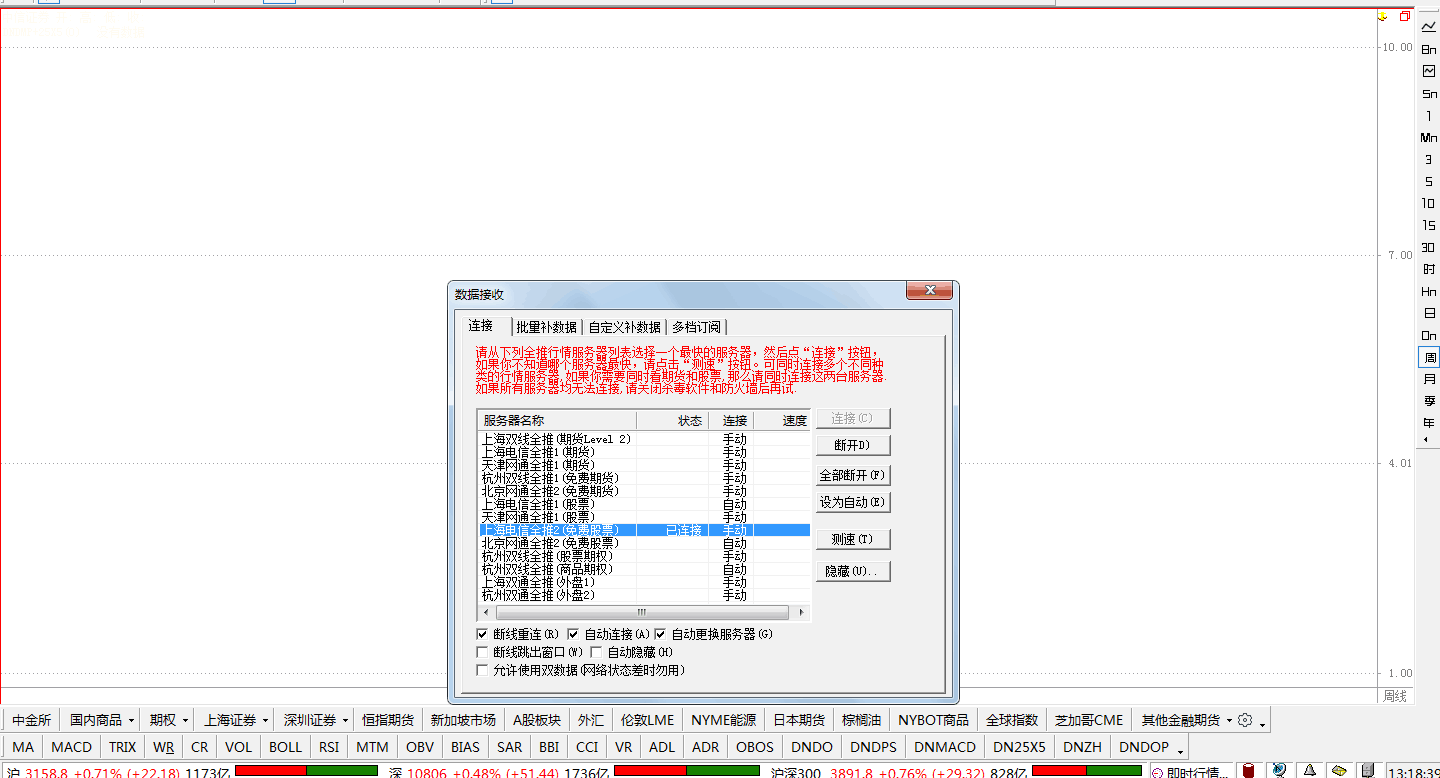Switch to the 自定义补数据 tab
The image size is (1440, 778).
625,327
